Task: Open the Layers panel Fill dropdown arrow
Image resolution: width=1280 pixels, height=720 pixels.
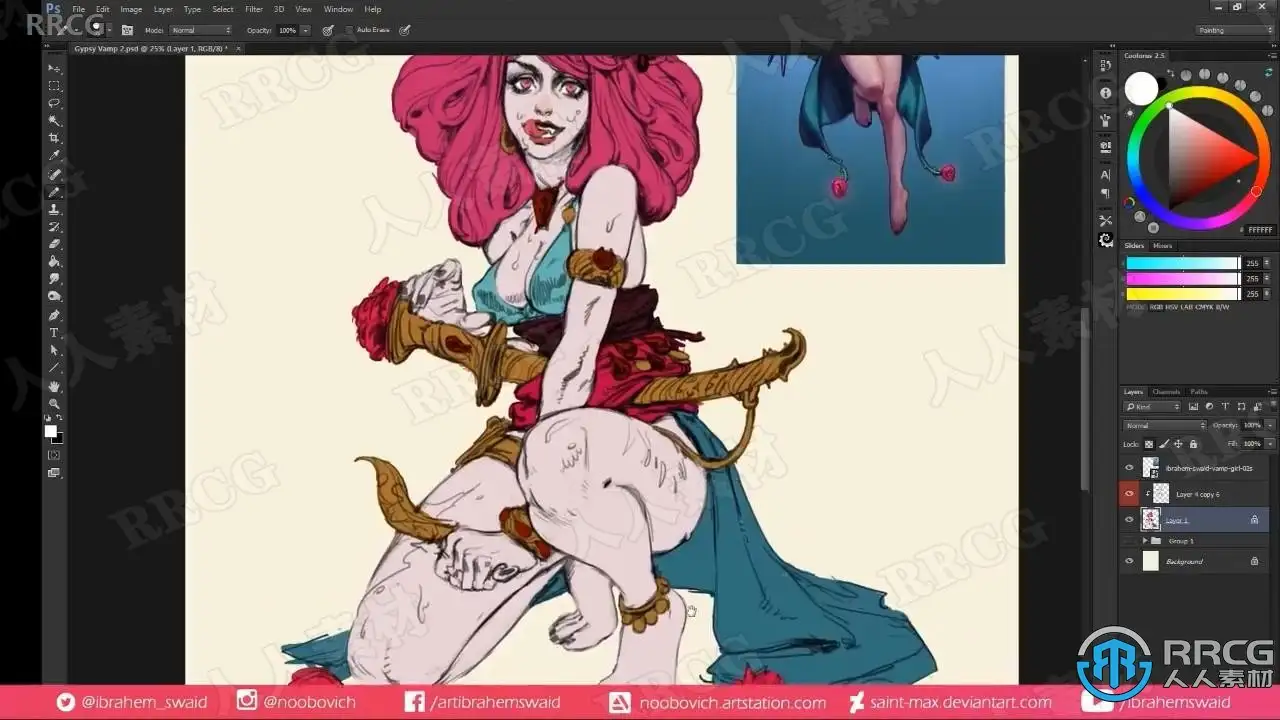Action: pos(1270,444)
